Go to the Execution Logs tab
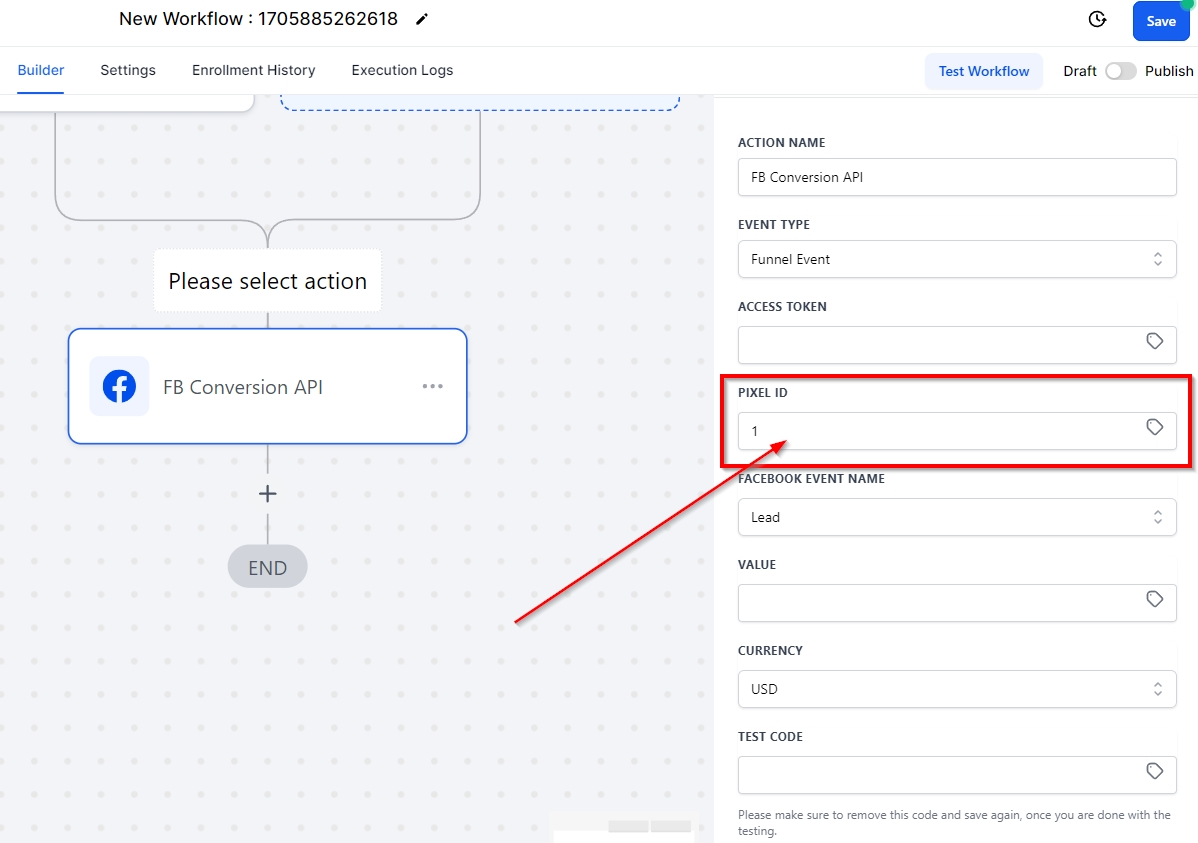1198x843 pixels. point(402,70)
